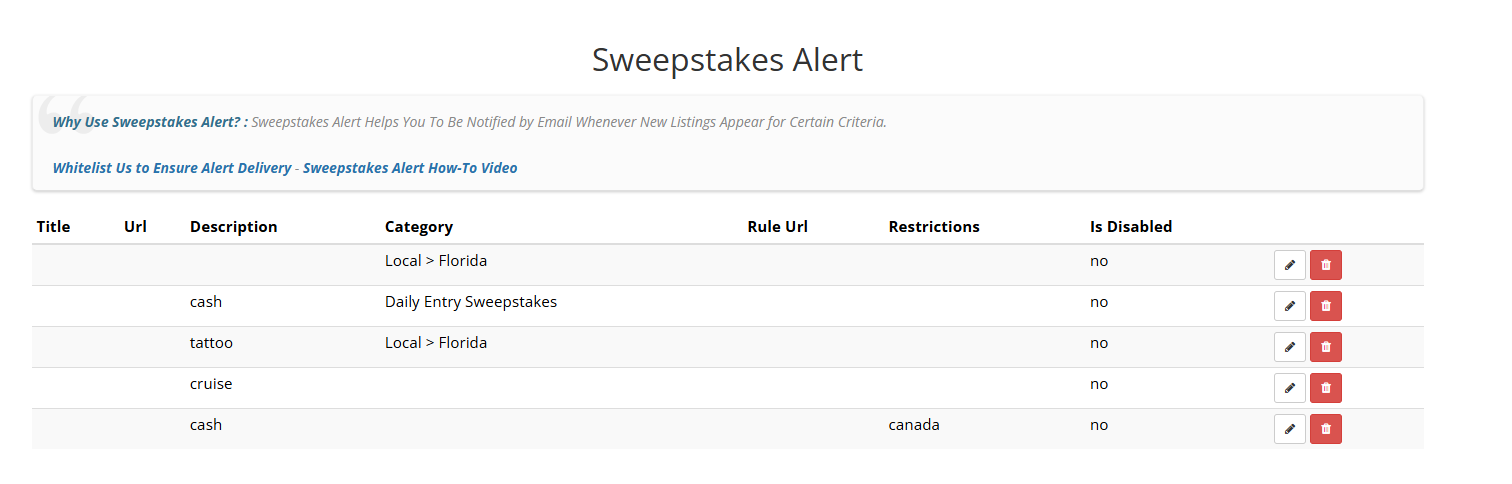Open Whitelist Us to Ensure Alert Delivery link
The width and height of the screenshot is (1512, 484).
click(172, 168)
